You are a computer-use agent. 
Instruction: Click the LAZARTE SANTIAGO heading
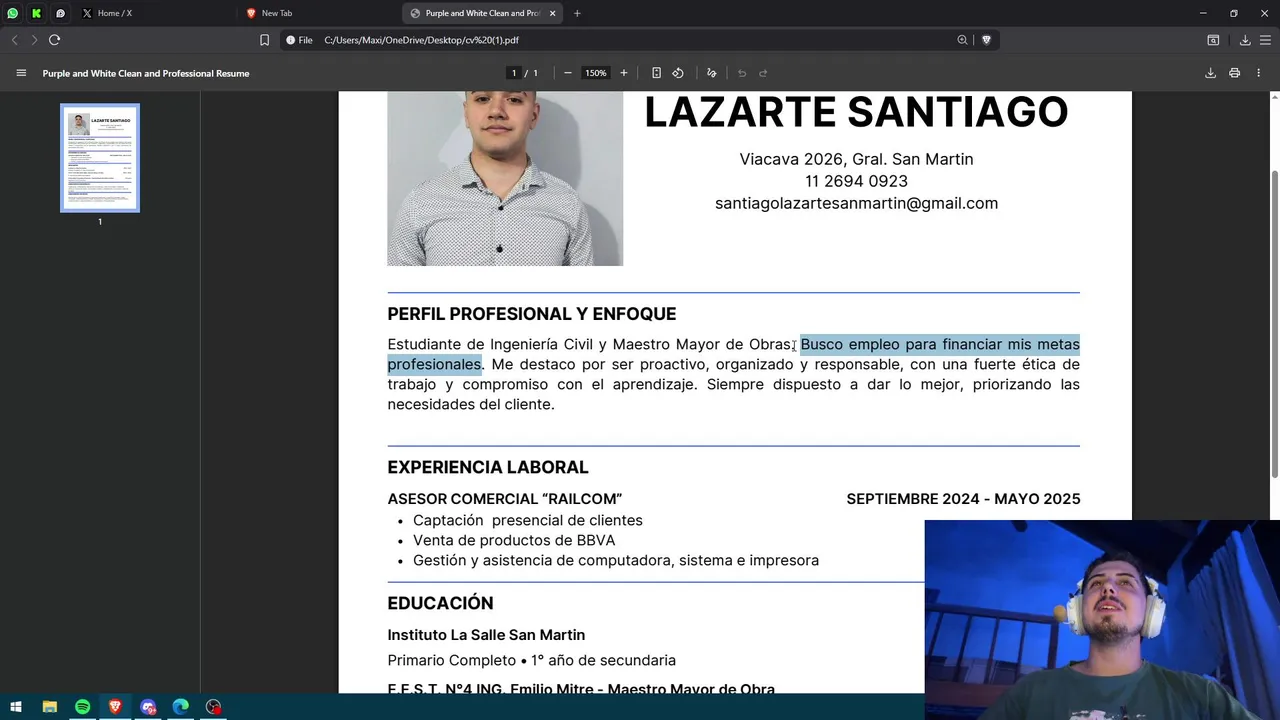[x=856, y=111]
